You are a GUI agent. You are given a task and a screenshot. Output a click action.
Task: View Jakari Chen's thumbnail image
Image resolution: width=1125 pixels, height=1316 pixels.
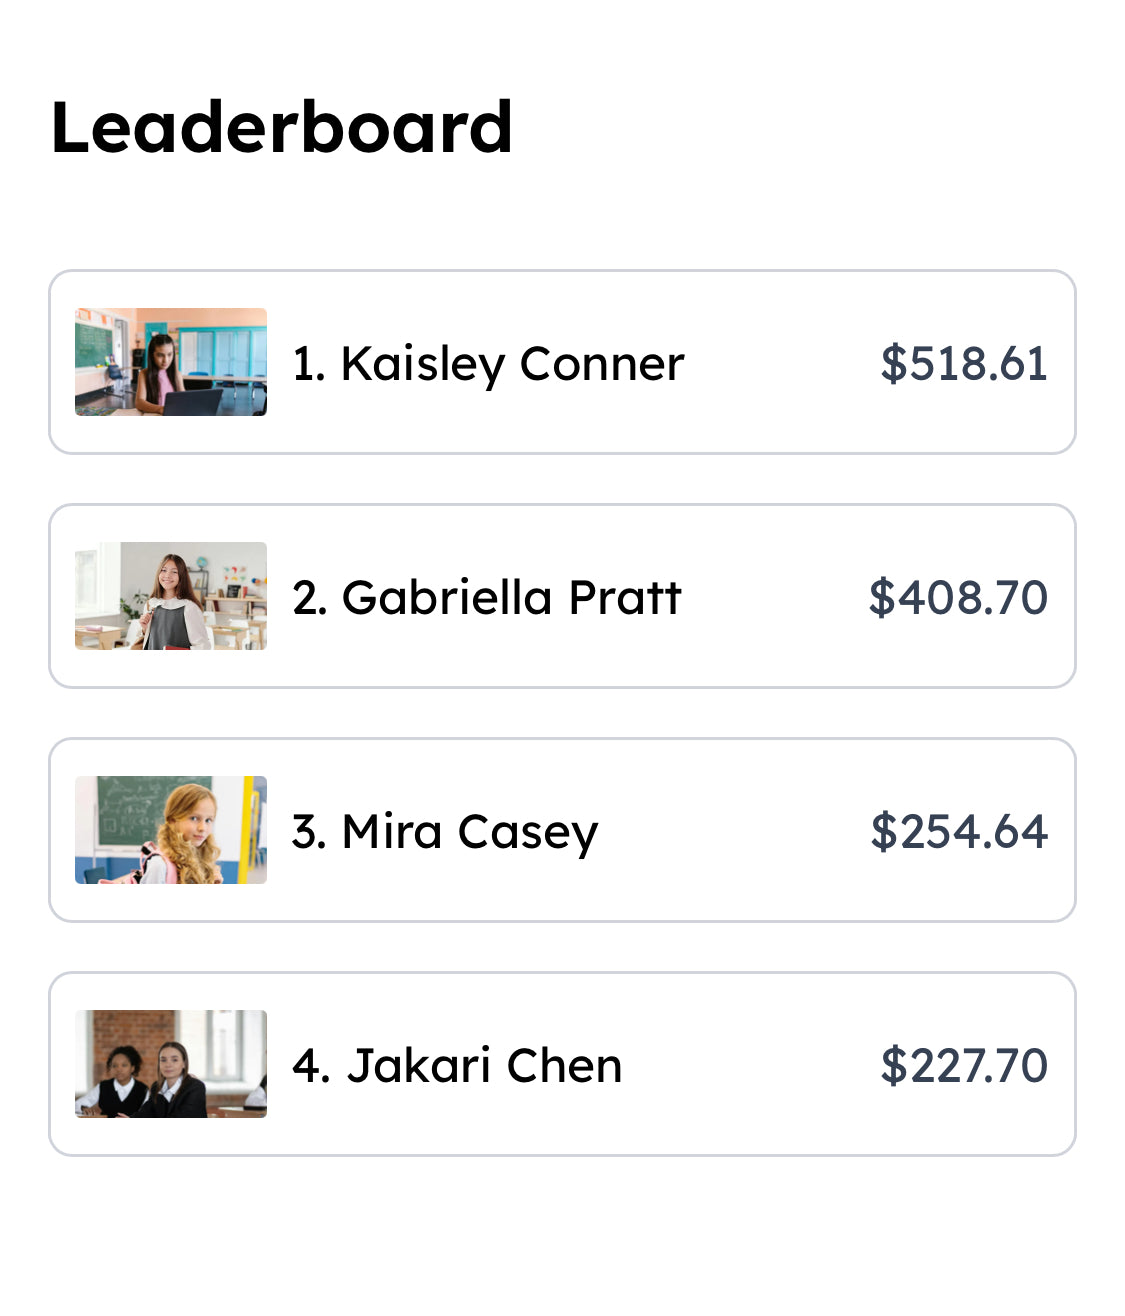171,1064
